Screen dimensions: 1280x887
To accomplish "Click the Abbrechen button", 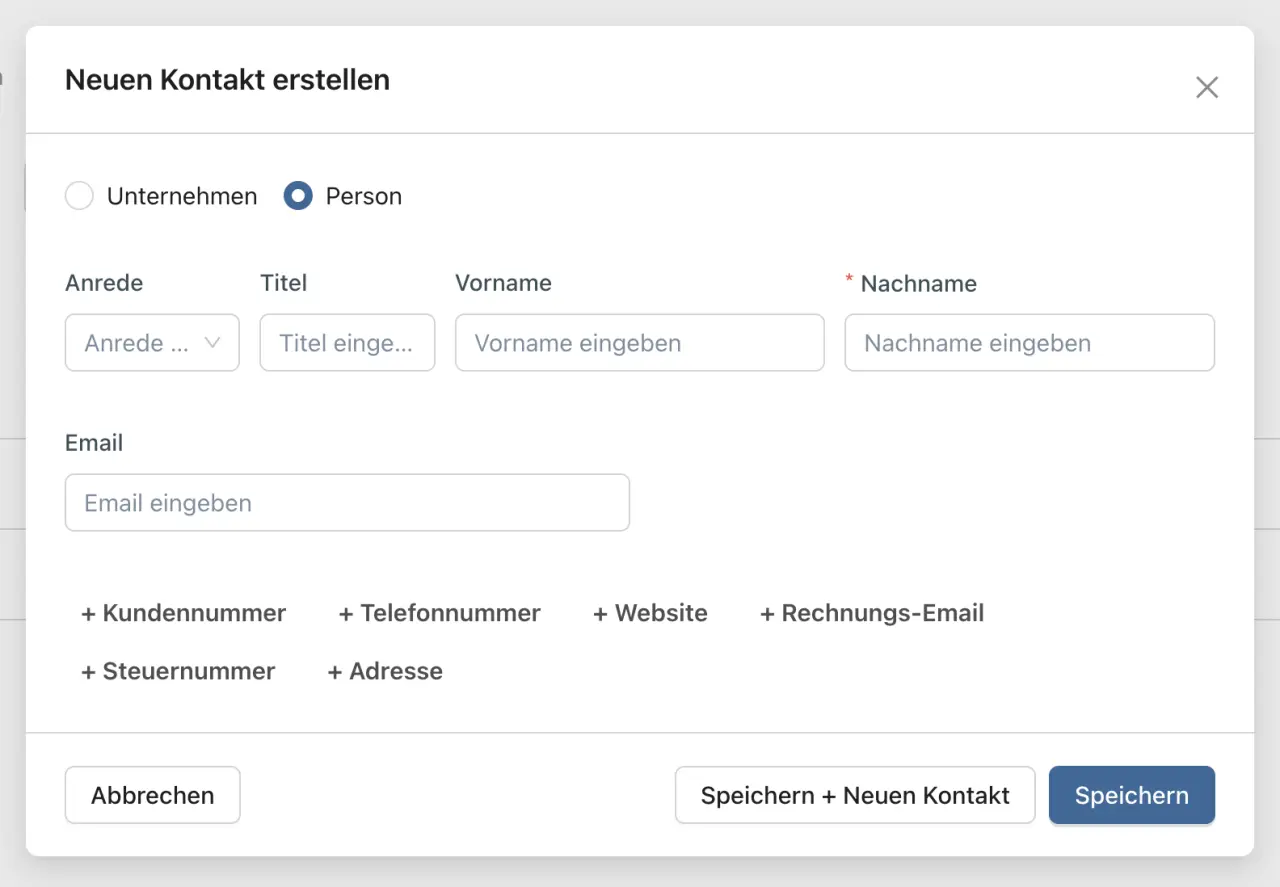I will point(152,795).
